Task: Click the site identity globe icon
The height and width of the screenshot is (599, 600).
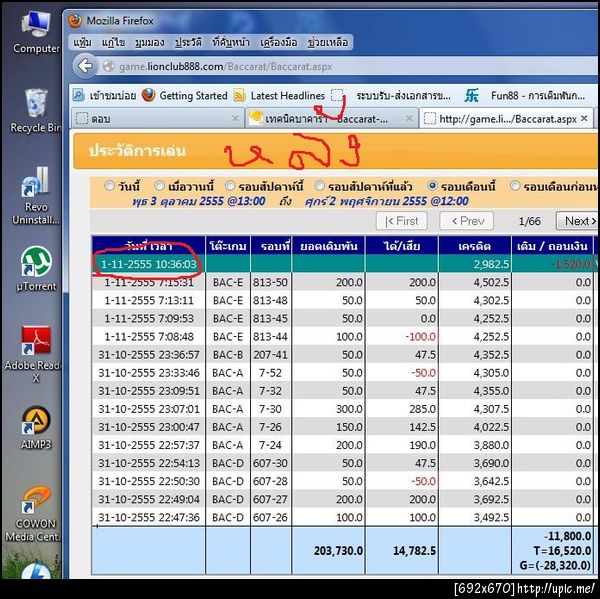Action: [109, 66]
